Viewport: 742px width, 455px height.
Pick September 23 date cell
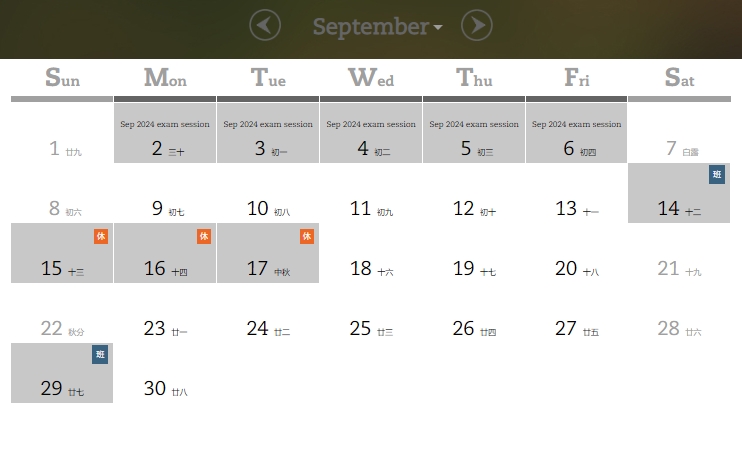point(165,329)
